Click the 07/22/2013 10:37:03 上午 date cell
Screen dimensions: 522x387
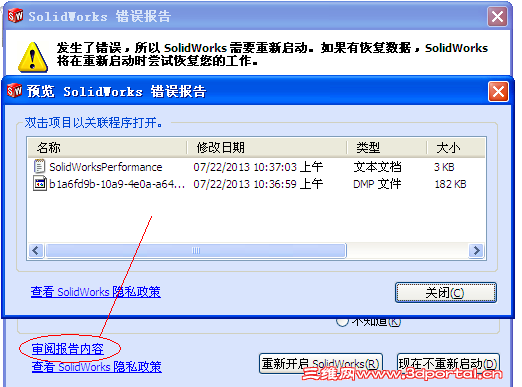click(258, 167)
